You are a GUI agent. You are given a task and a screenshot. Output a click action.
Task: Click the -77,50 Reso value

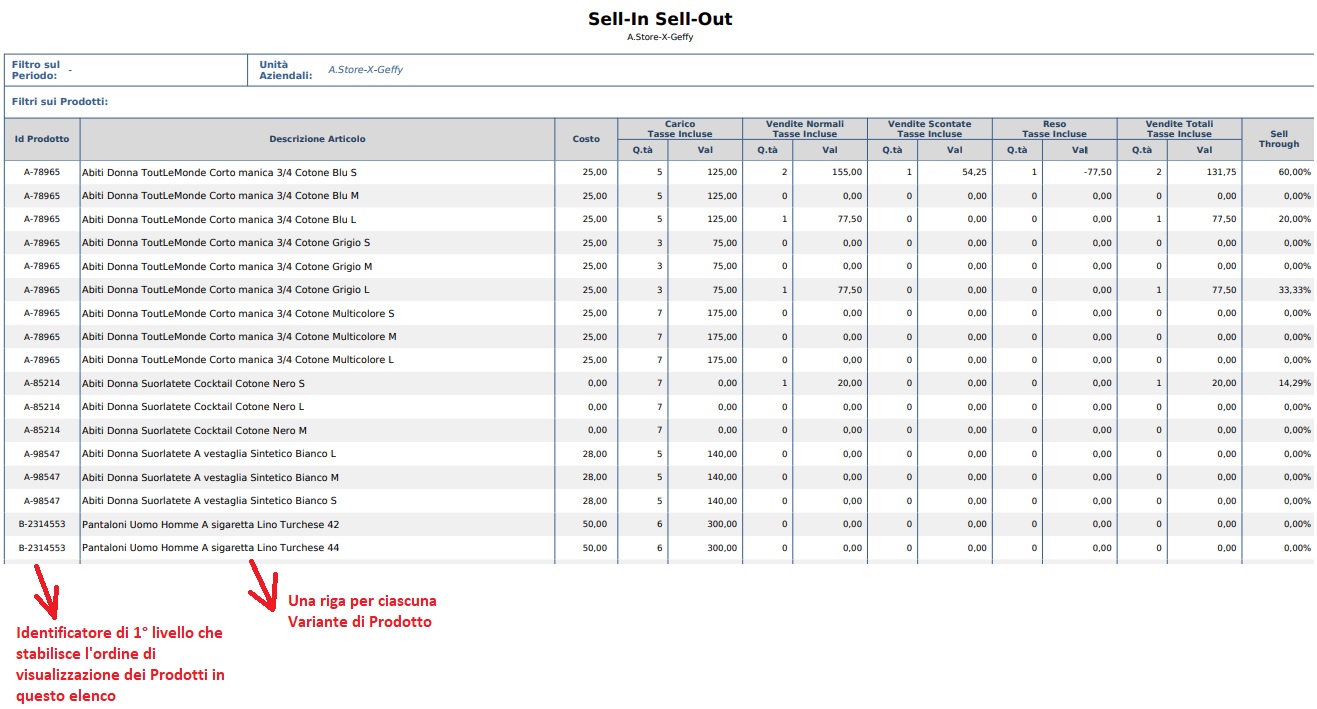coord(1098,172)
